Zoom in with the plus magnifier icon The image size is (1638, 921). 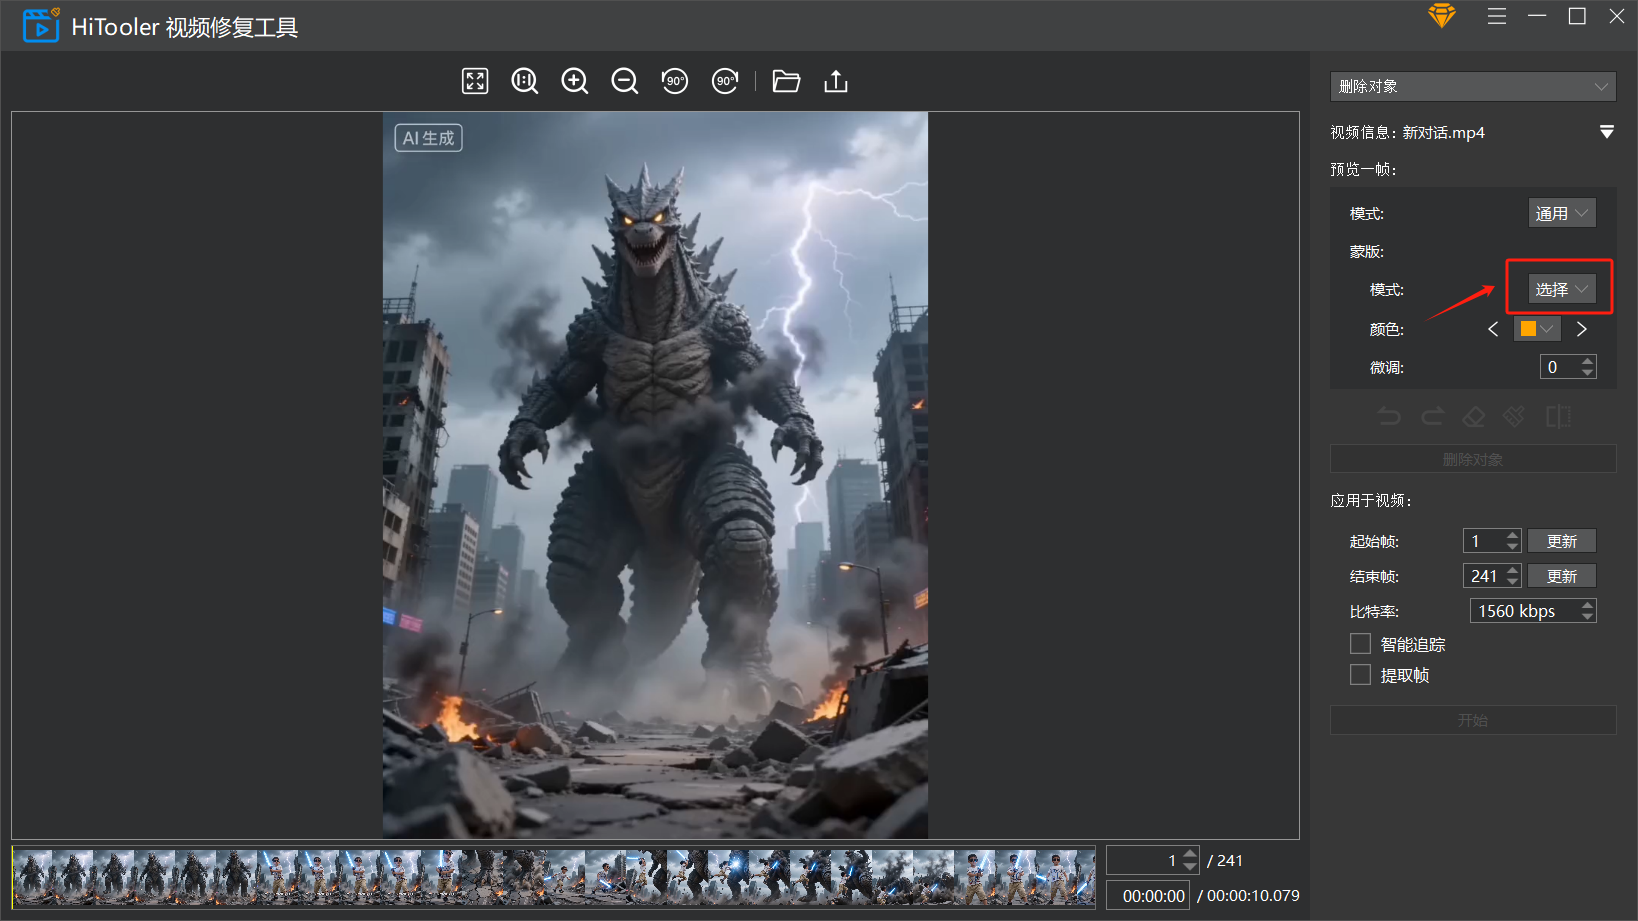pyautogui.click(x=574, y=81)
